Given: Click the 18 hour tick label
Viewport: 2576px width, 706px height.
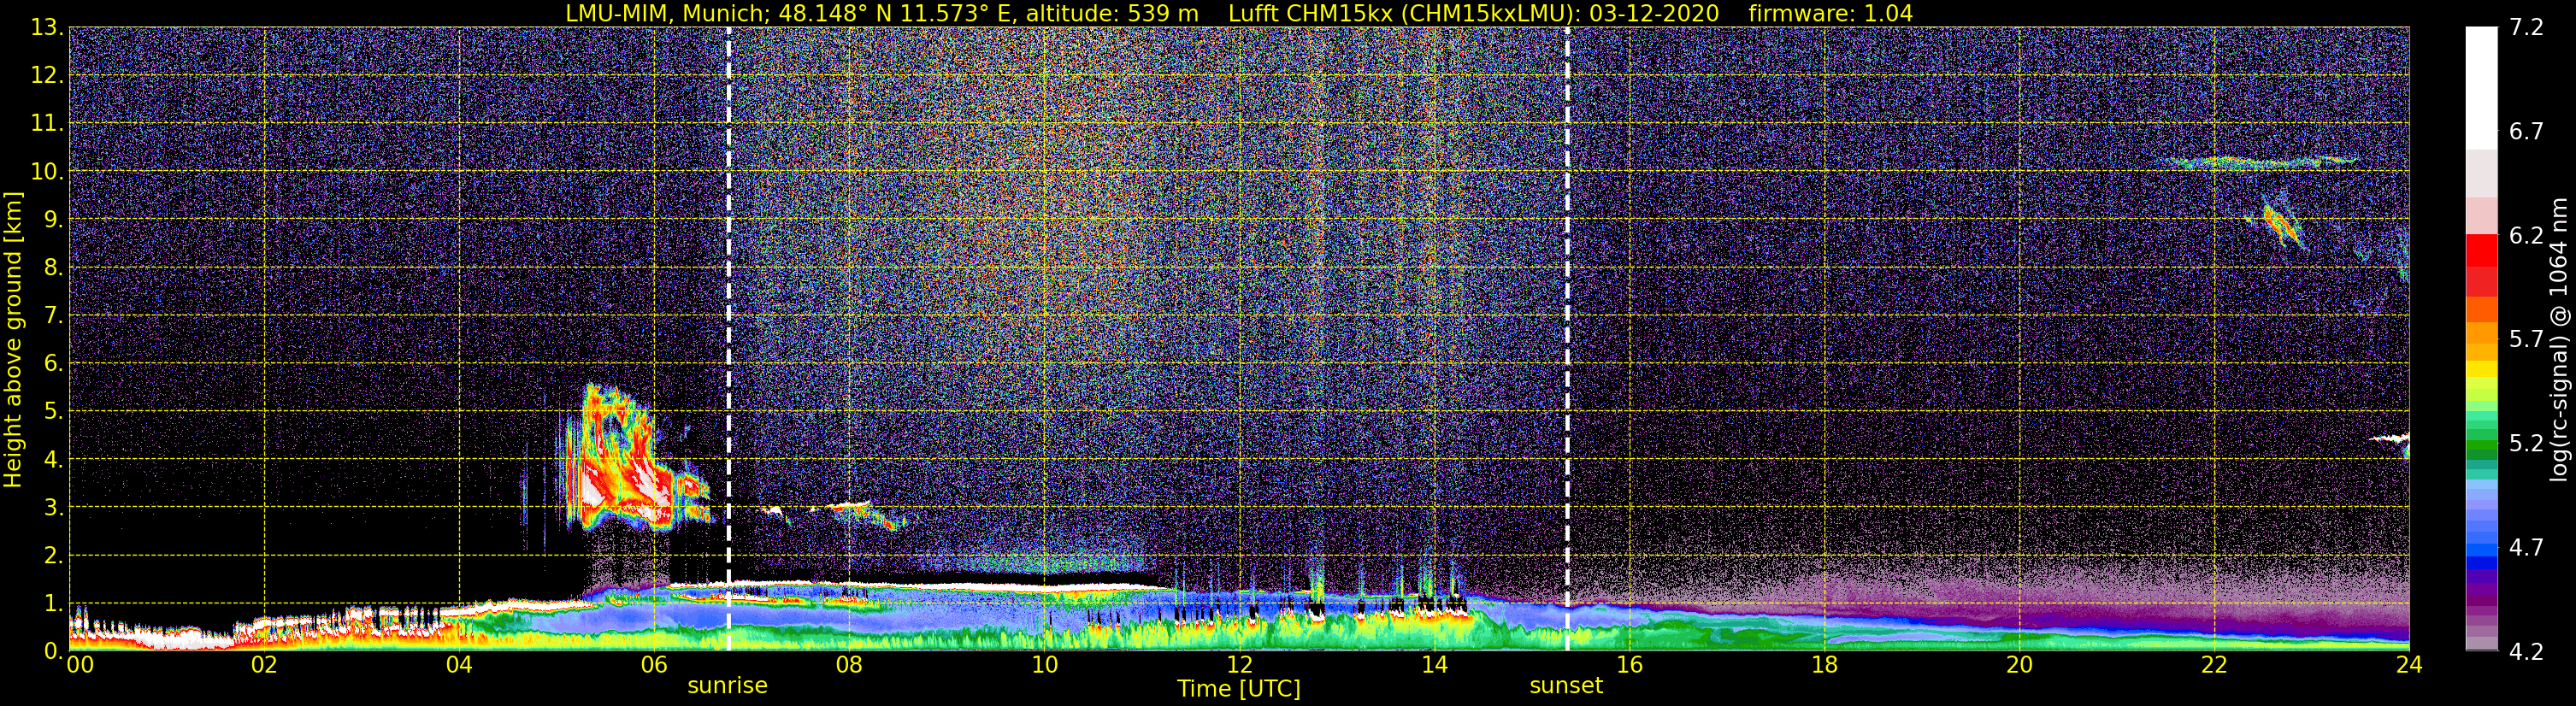Looking at the screenshot, I should 1824,666.
